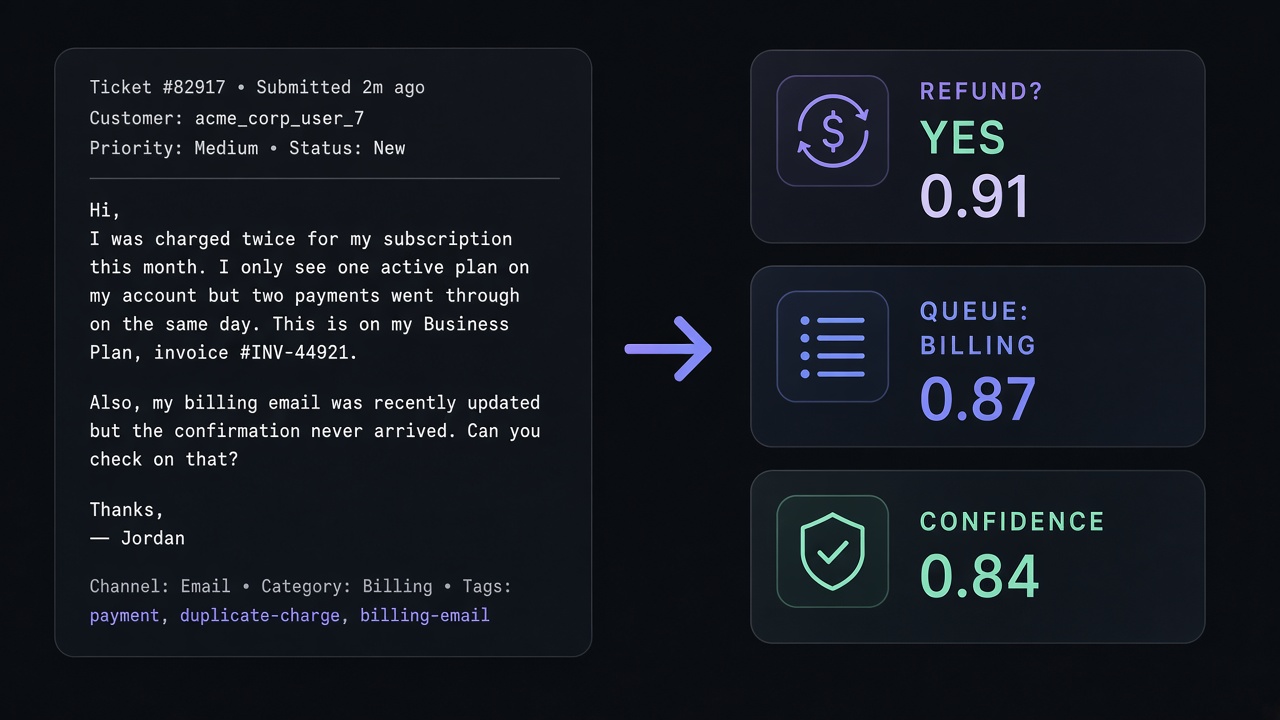Click the refund dollar-cycle icon
This screenshot has width=1280, height=720.
[832, 131]
